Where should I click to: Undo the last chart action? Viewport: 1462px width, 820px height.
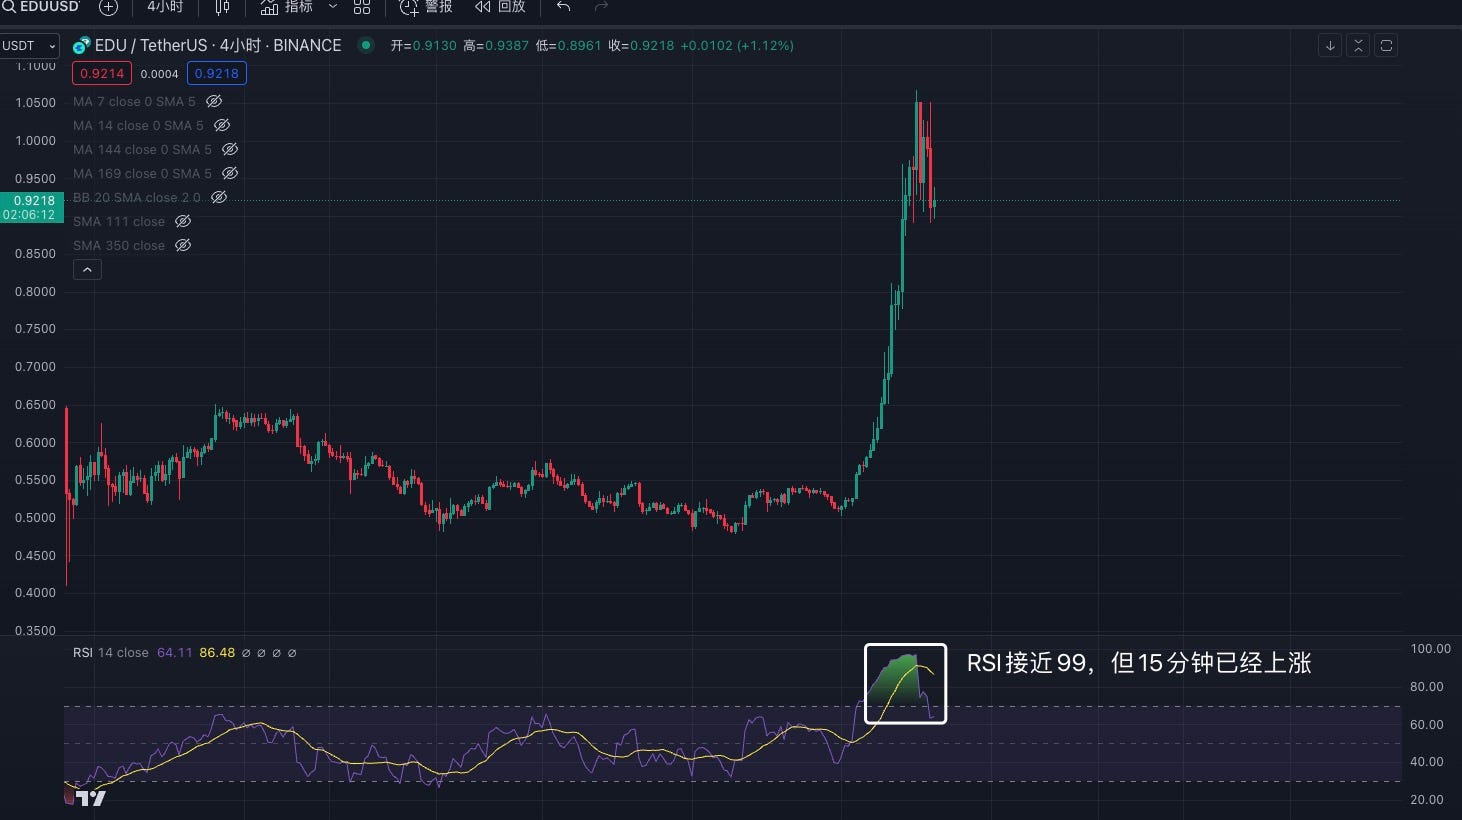[564, 7]
